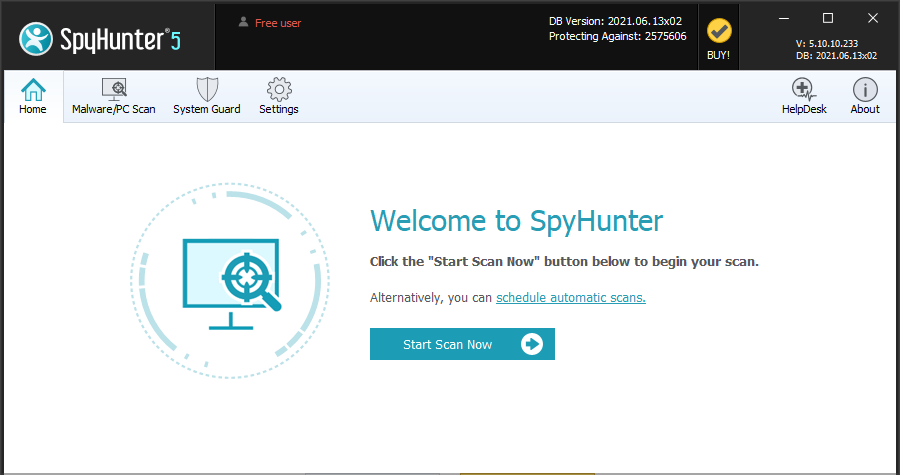
Task: Click DB Version 2021.06.13x02 text
Action: pos(615,21)
